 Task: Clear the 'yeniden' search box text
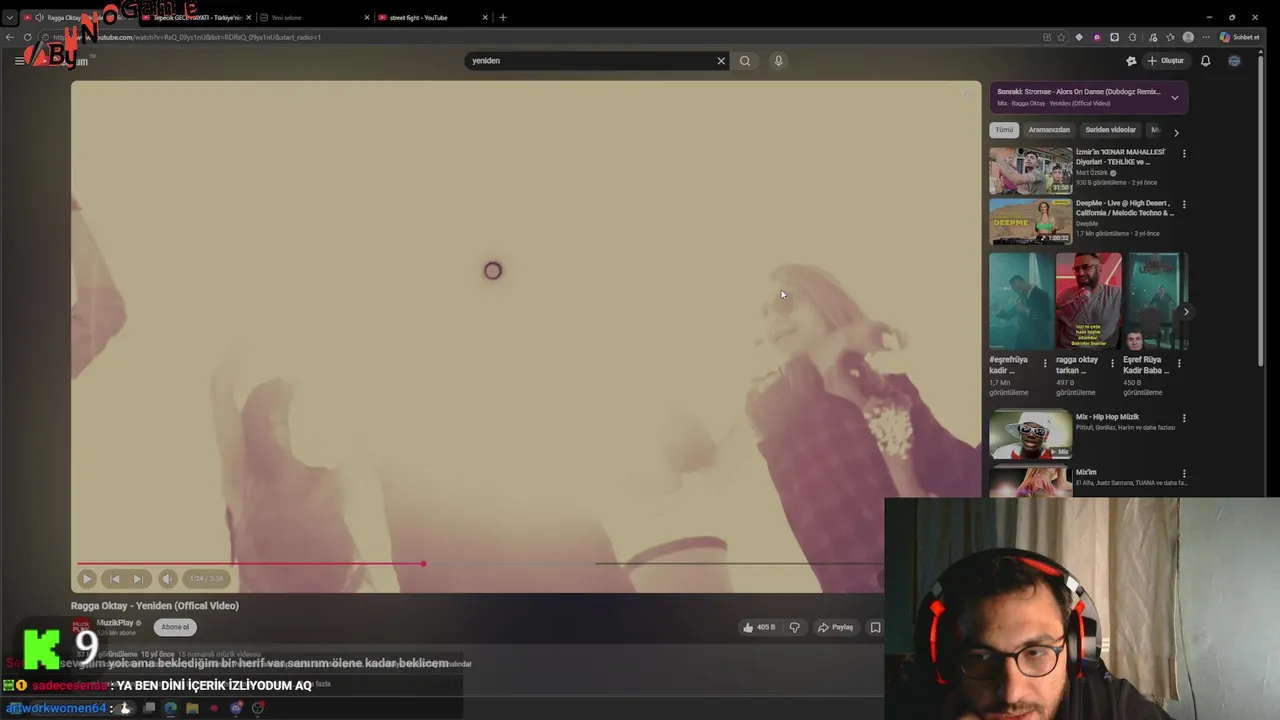(x=721, y=61)
